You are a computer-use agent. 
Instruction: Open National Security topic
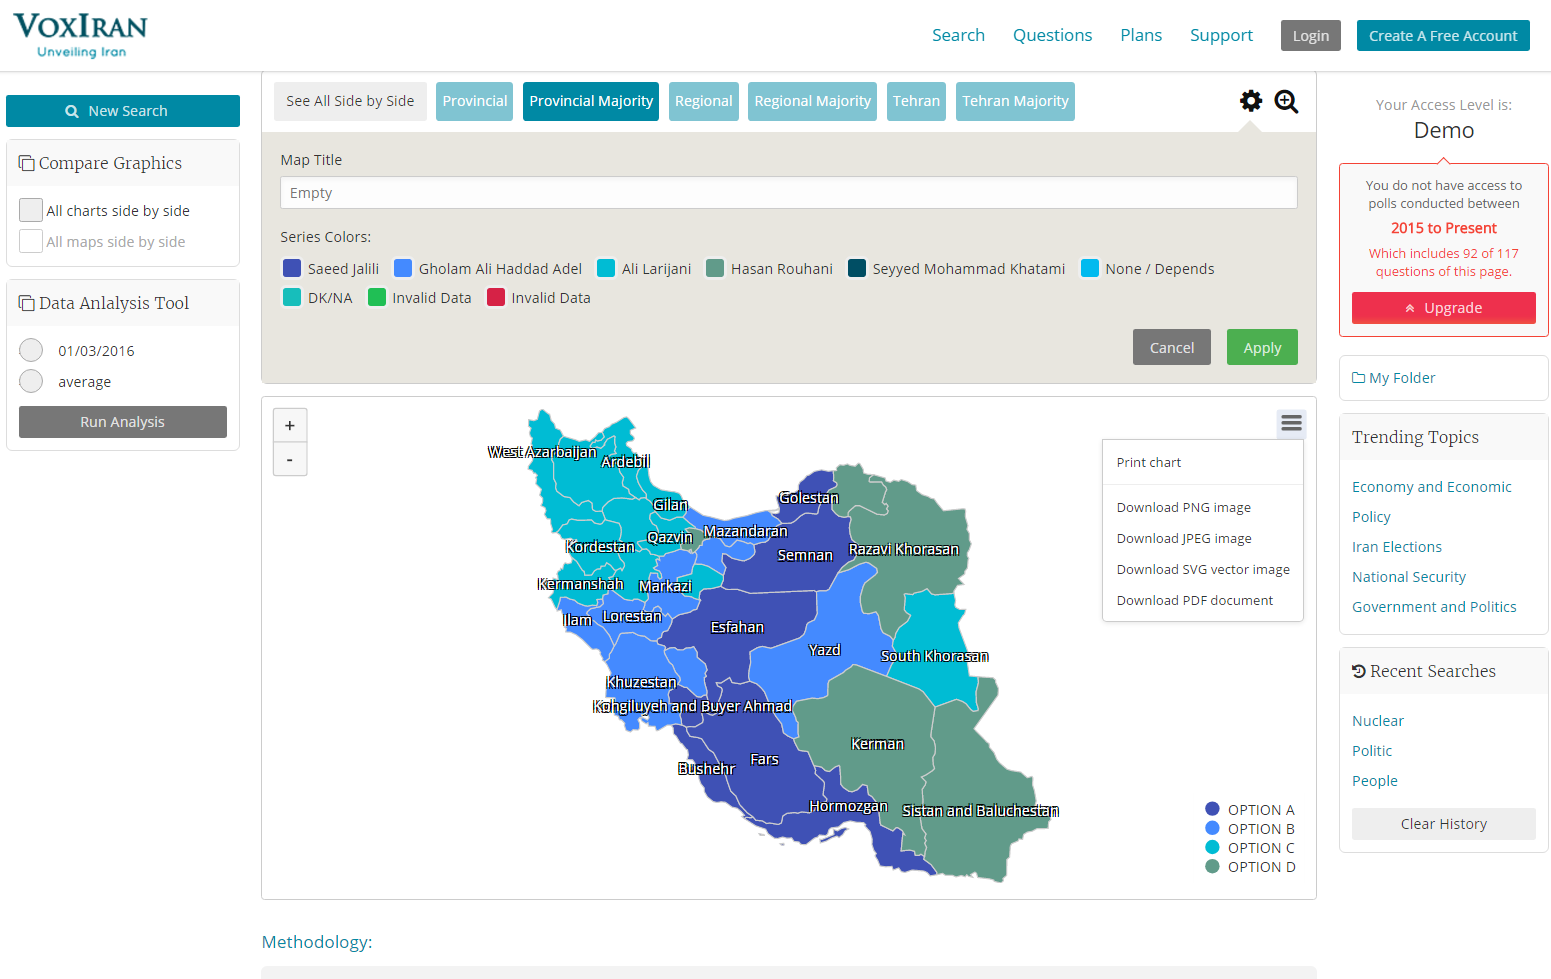click(1409, 577)
